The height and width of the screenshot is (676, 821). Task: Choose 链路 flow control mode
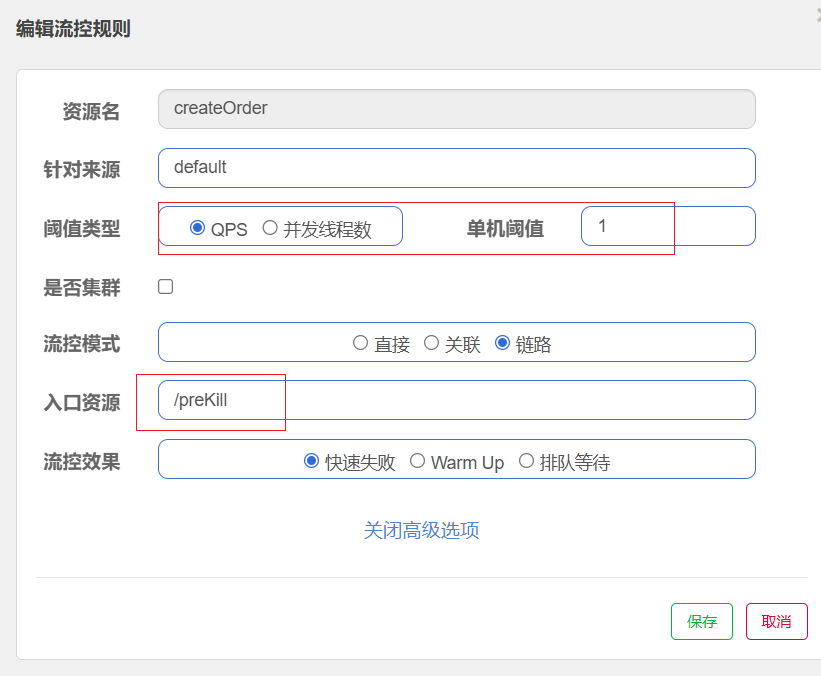(502, 343)
